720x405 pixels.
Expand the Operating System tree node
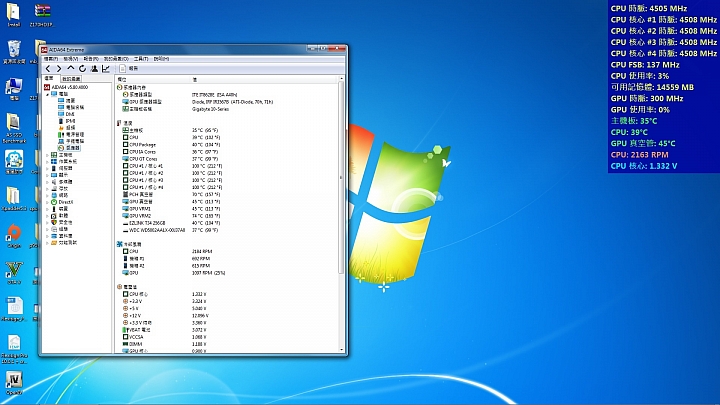pyautogui.click(x=47, y=162)
